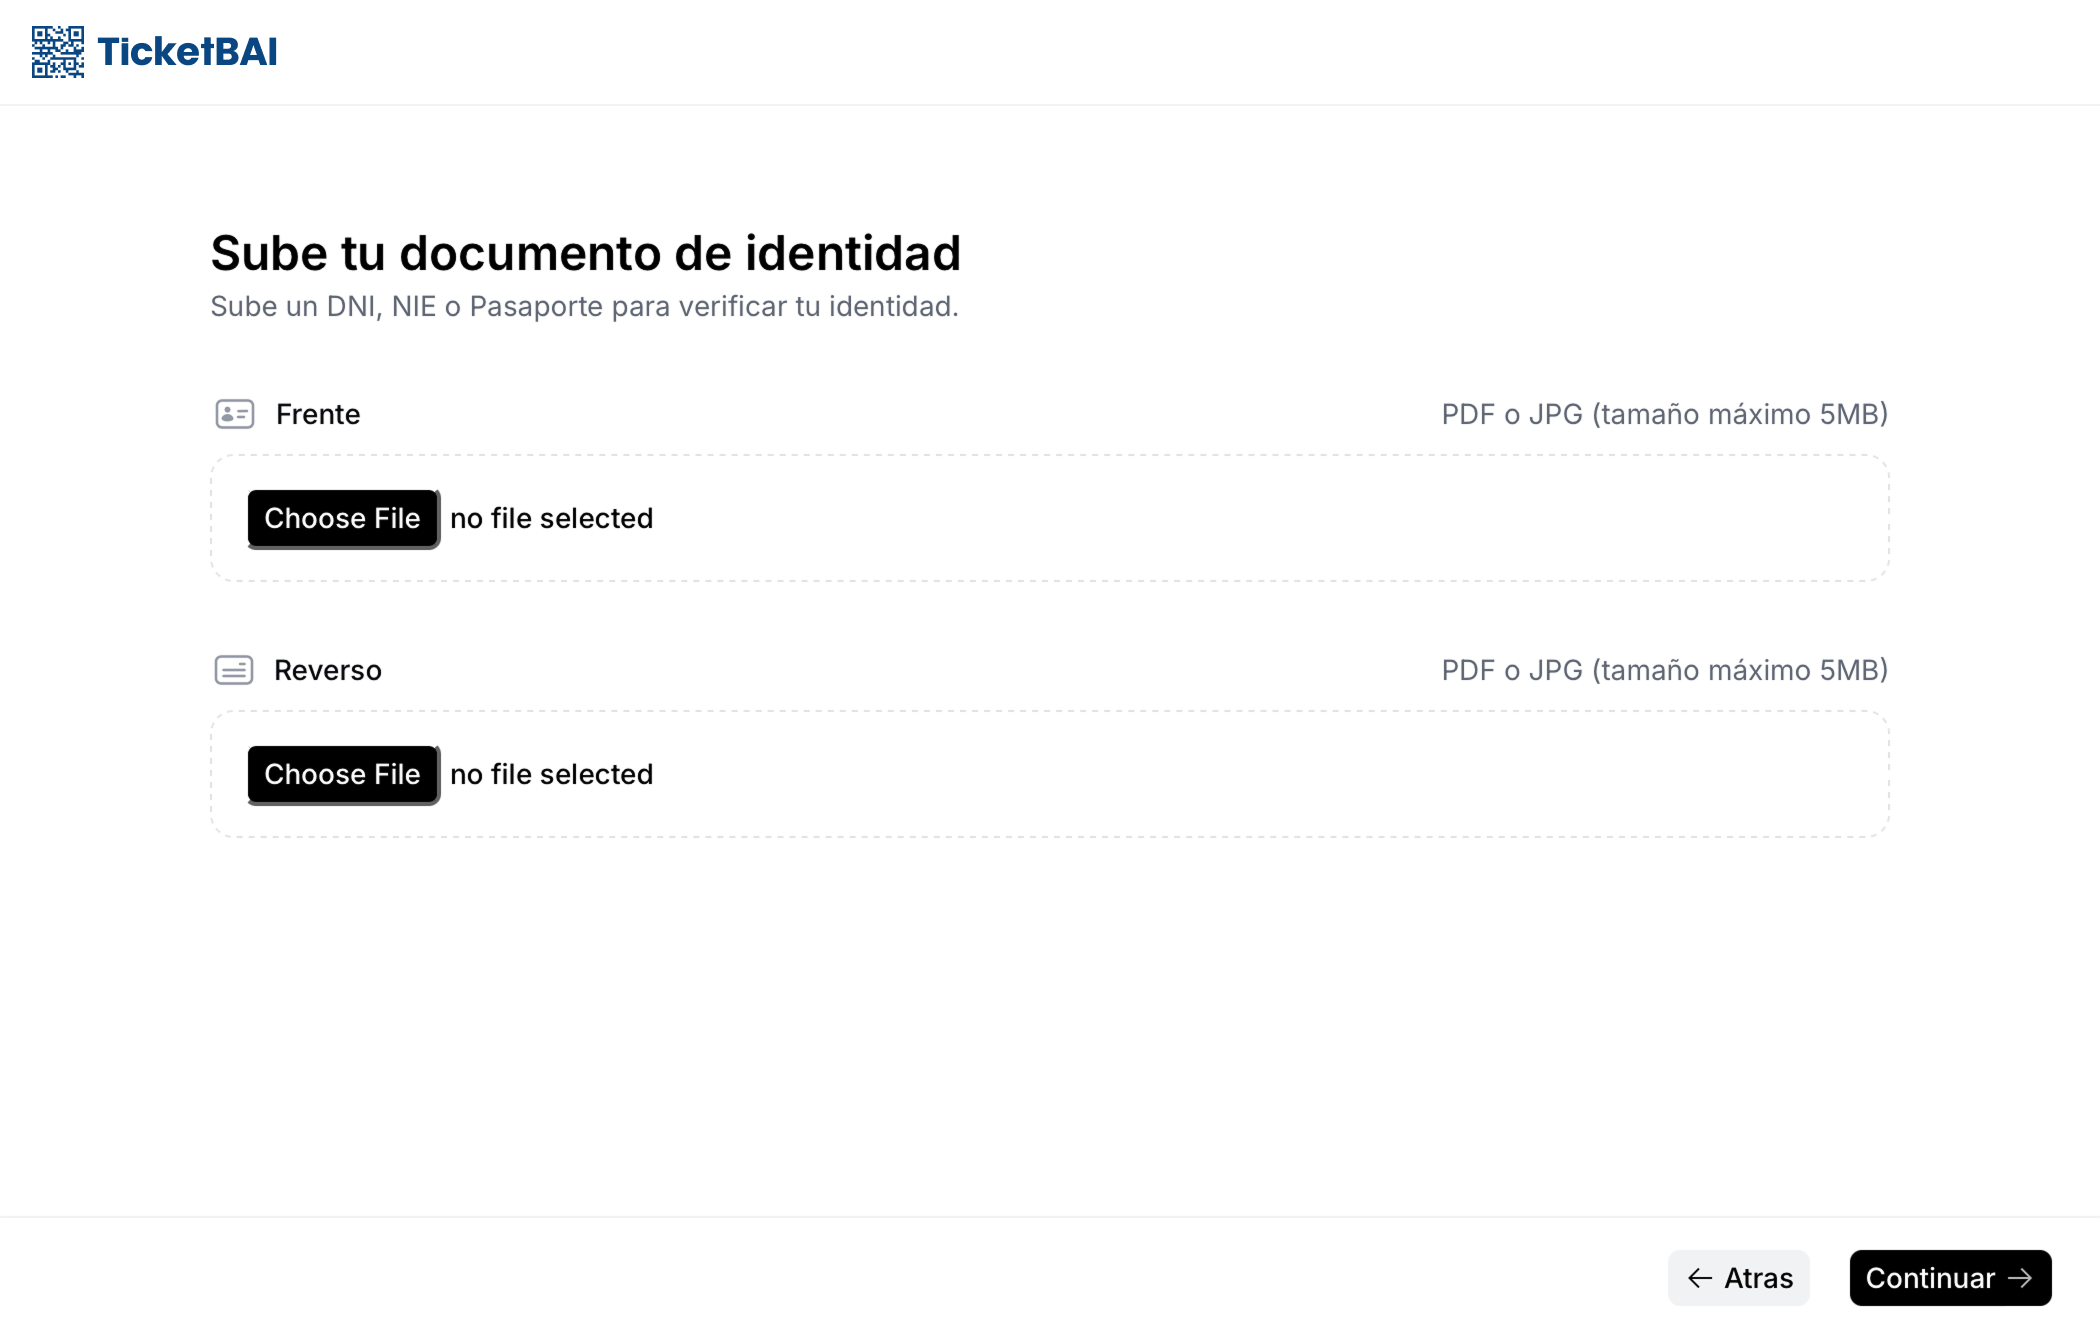Click the TicketBAI brand name text
The image size is (2100, 1338).
[x=187, y=52]
